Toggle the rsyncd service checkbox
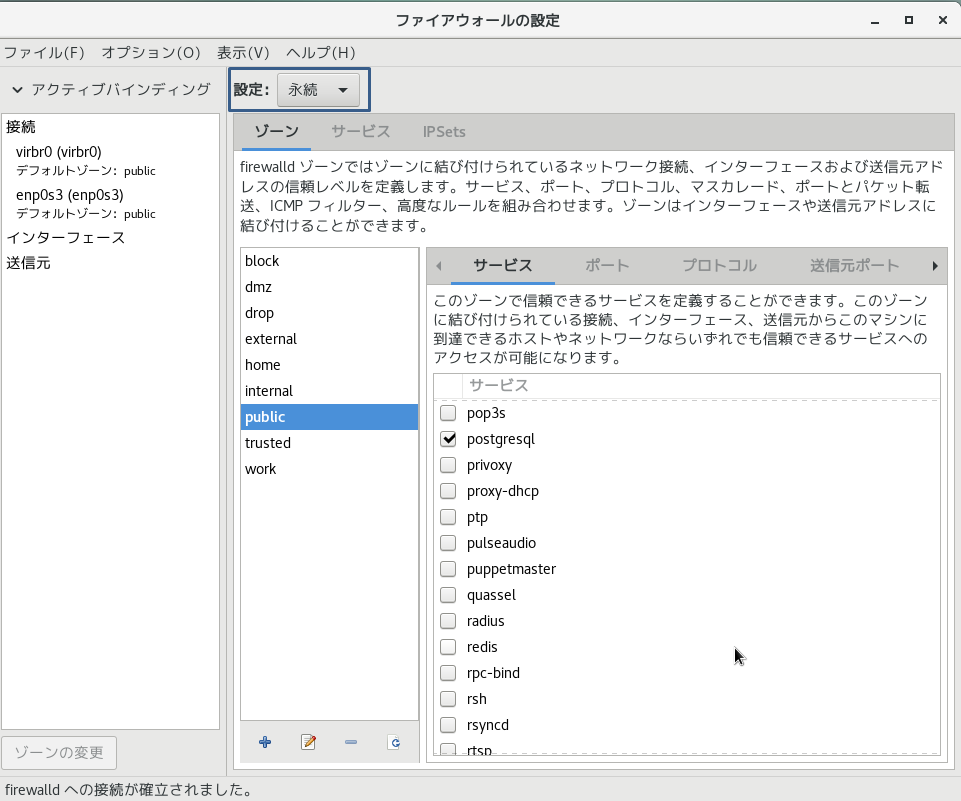The width and height of the screenshot is (961, 801). [448, 725]
